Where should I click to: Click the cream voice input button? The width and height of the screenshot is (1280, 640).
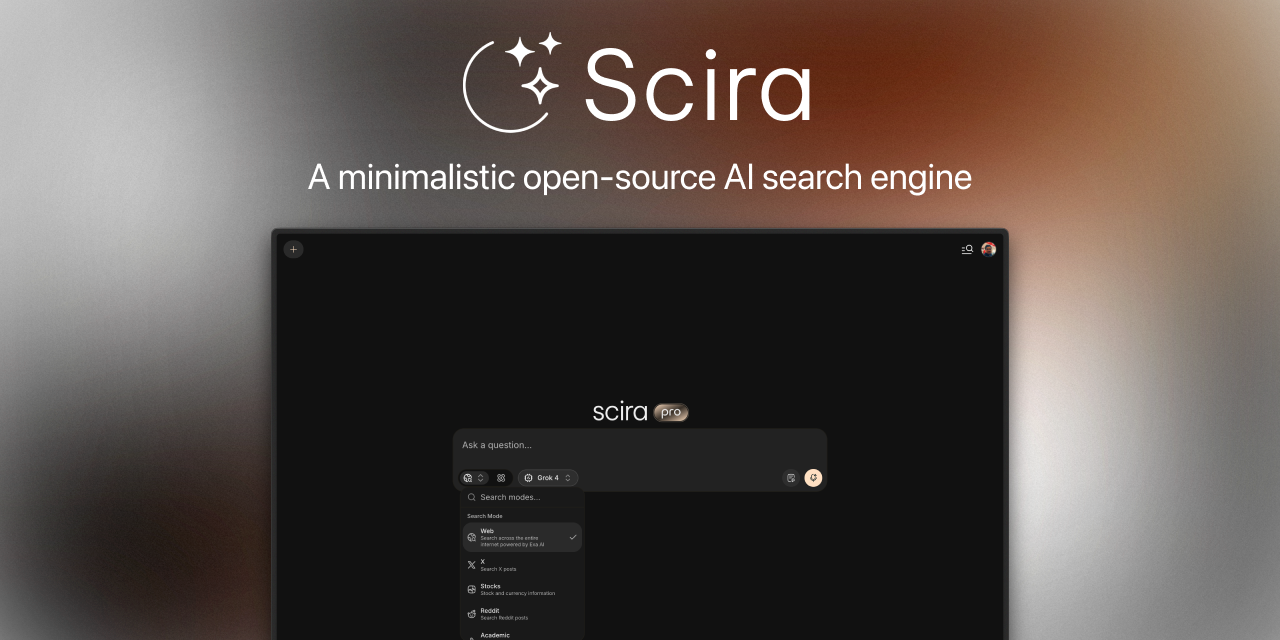point(813,478)
